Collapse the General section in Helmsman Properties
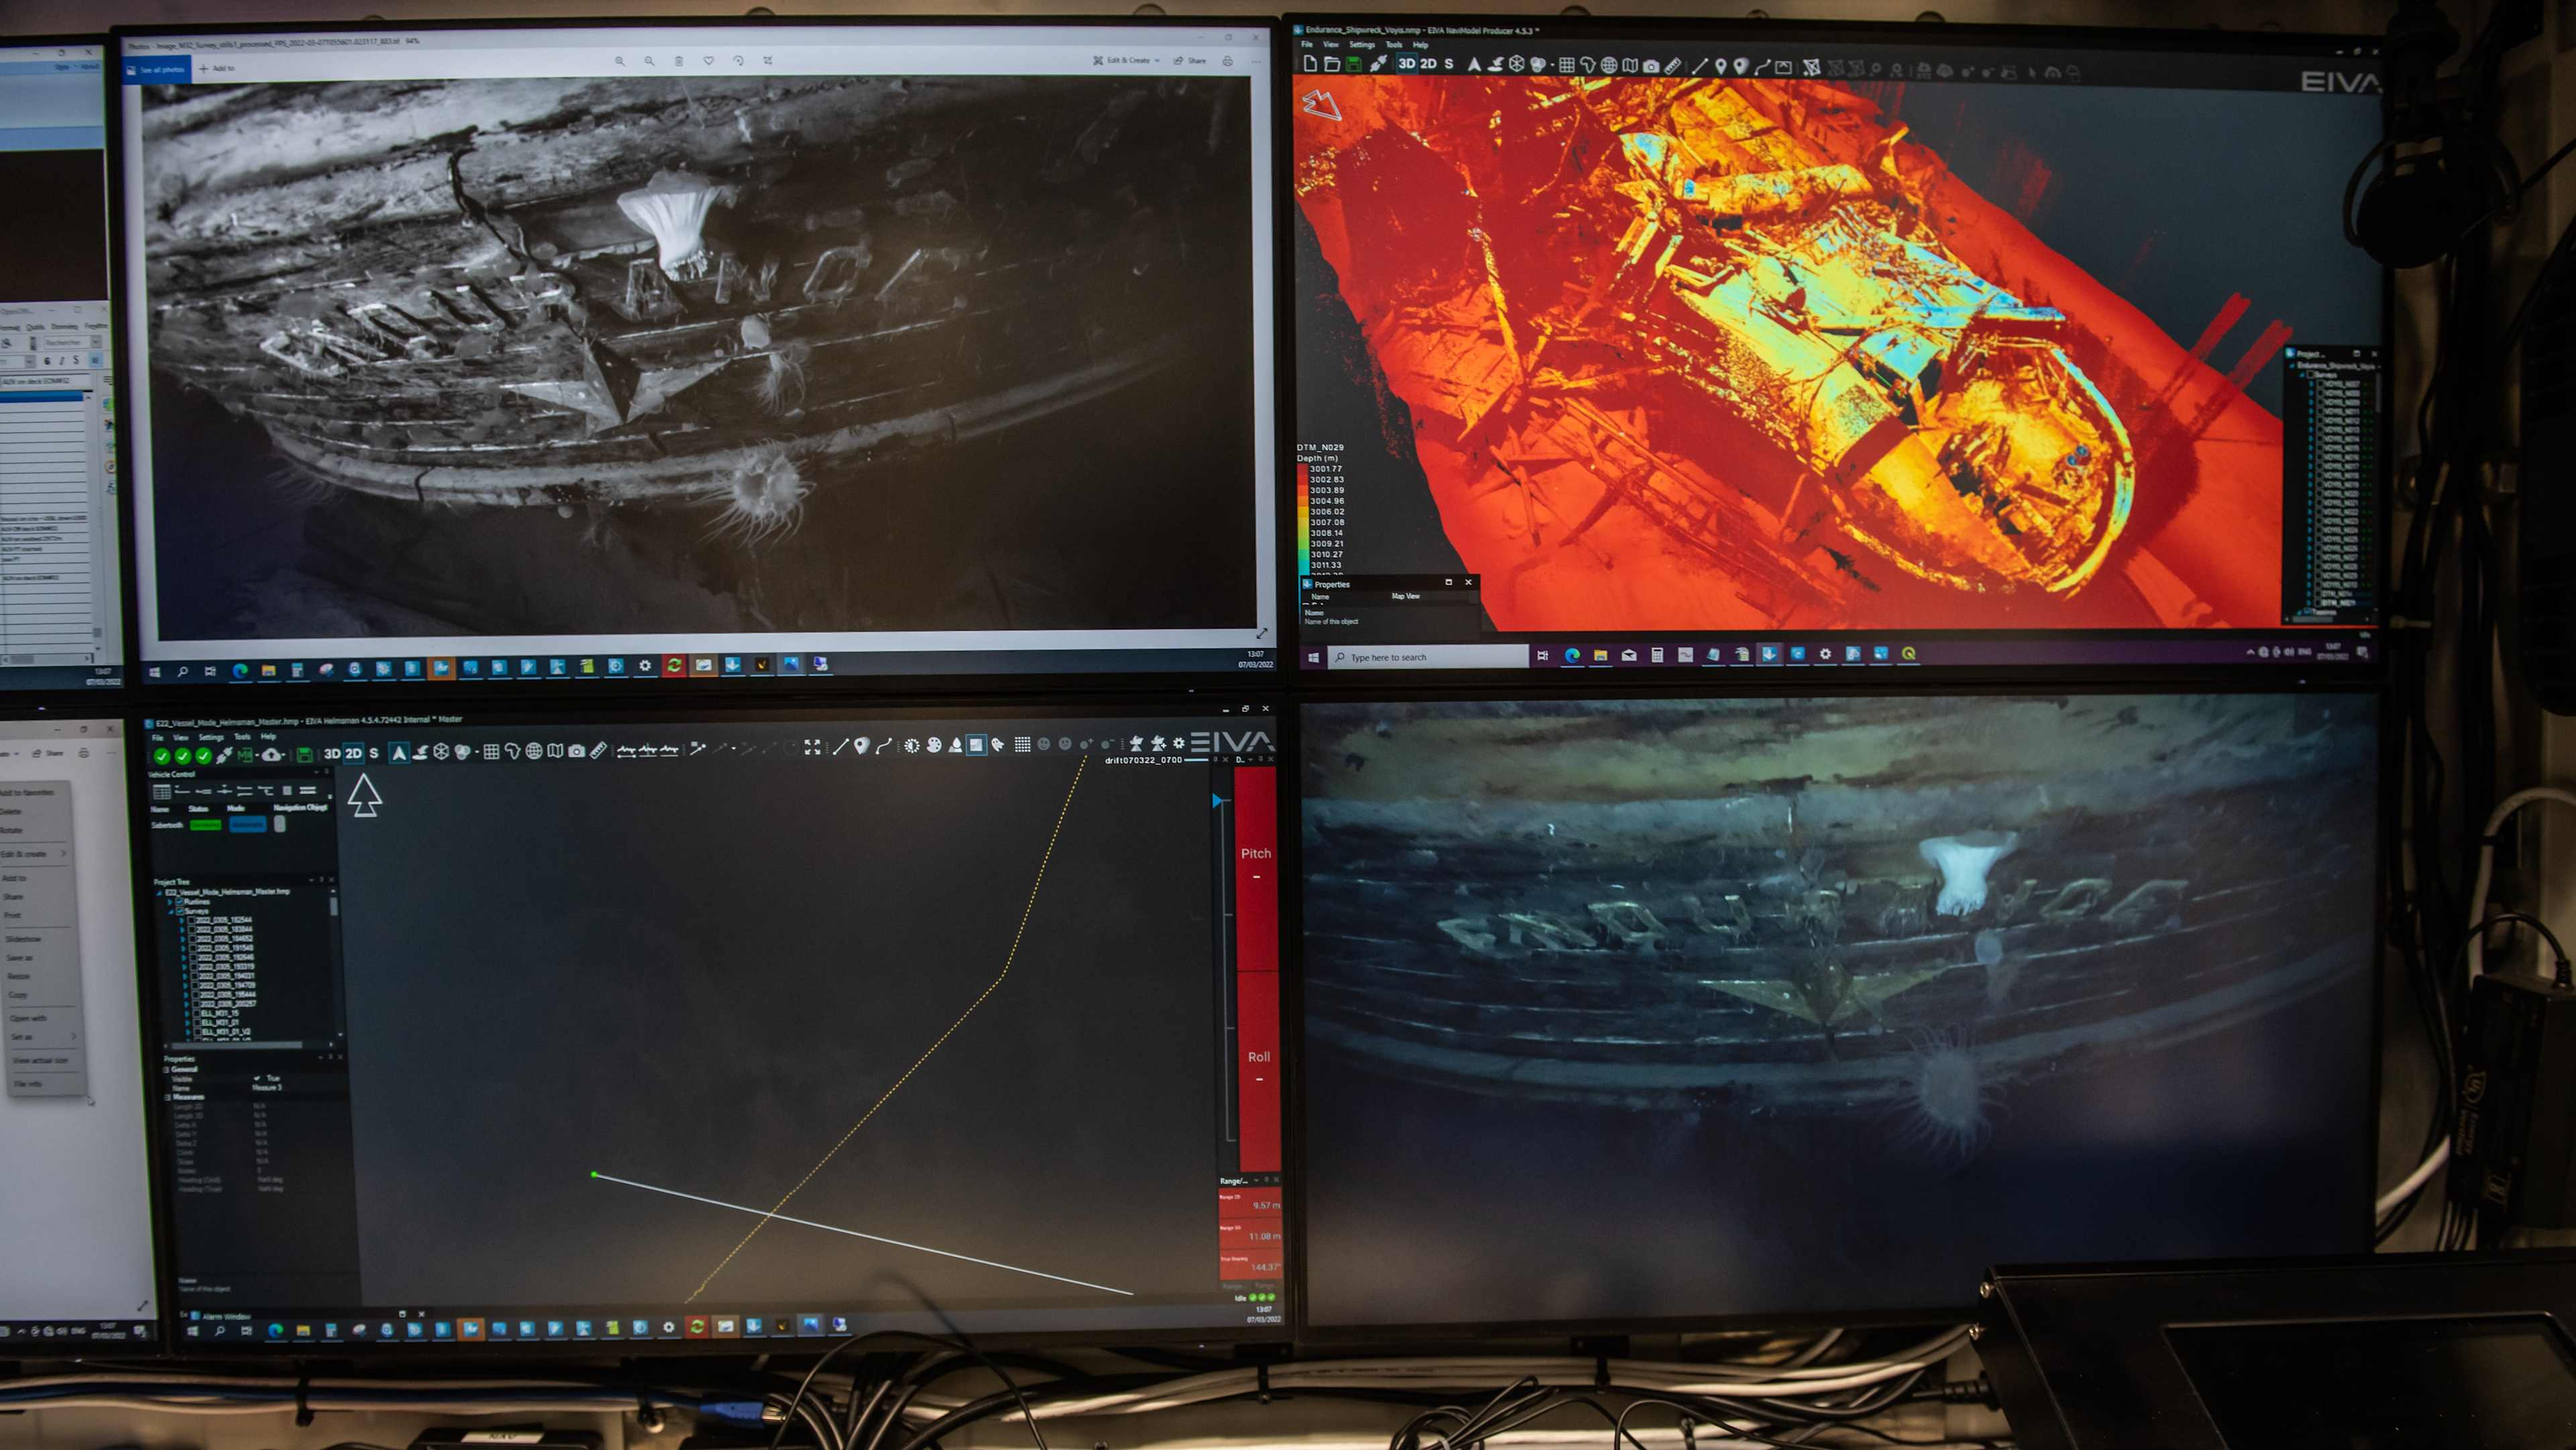 167,1069
